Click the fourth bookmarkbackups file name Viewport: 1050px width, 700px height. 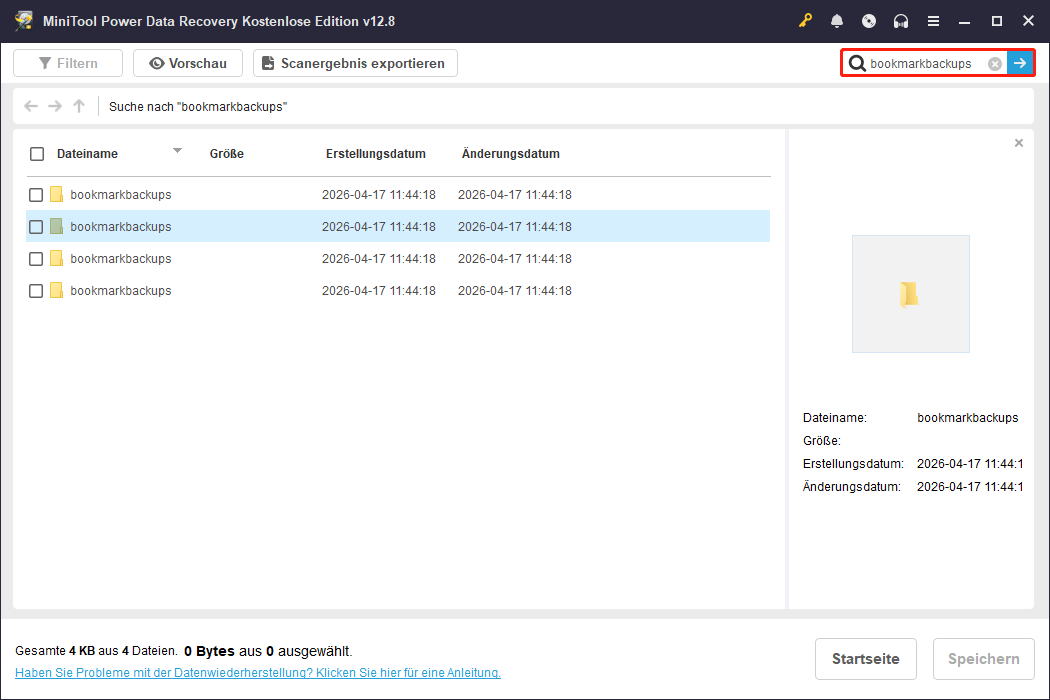coord(121,291)
